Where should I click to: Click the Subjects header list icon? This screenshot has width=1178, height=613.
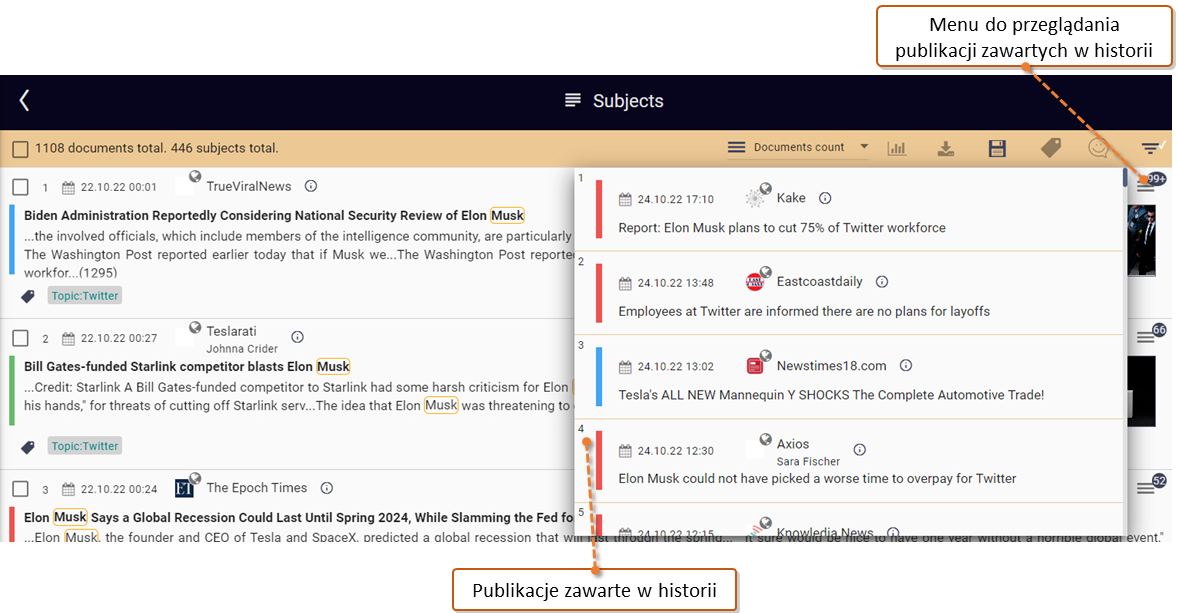coord(572,101)
